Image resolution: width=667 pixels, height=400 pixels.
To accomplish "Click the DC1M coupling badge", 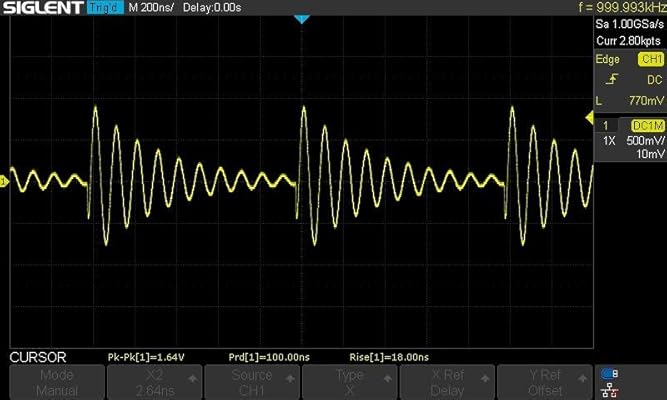I will (x=648, y=126).
